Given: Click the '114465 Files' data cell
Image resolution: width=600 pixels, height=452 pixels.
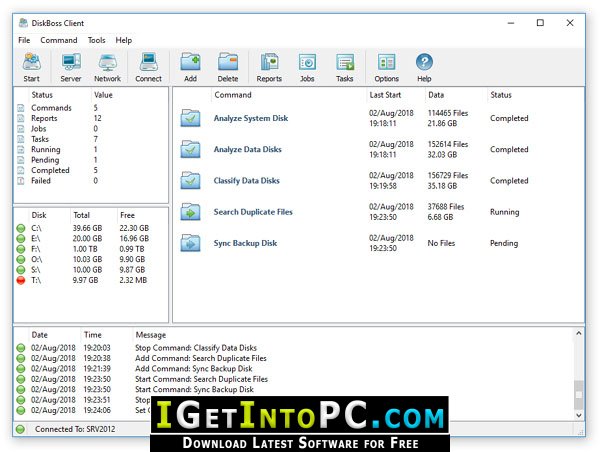Looking at the screenshot, I should point(448,113).
